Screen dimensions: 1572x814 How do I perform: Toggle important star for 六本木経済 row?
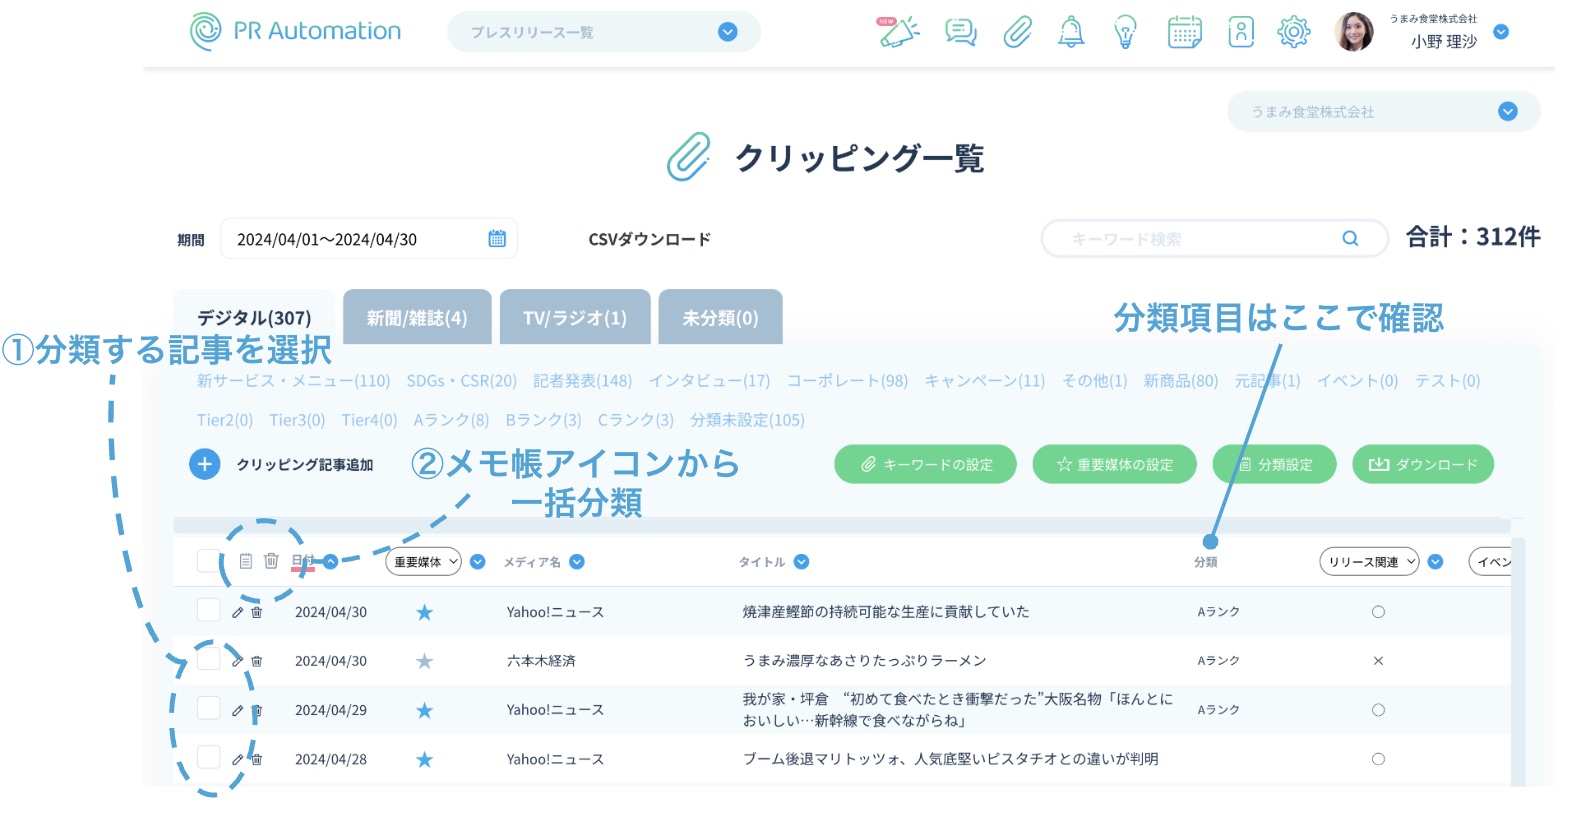(425, 661)
